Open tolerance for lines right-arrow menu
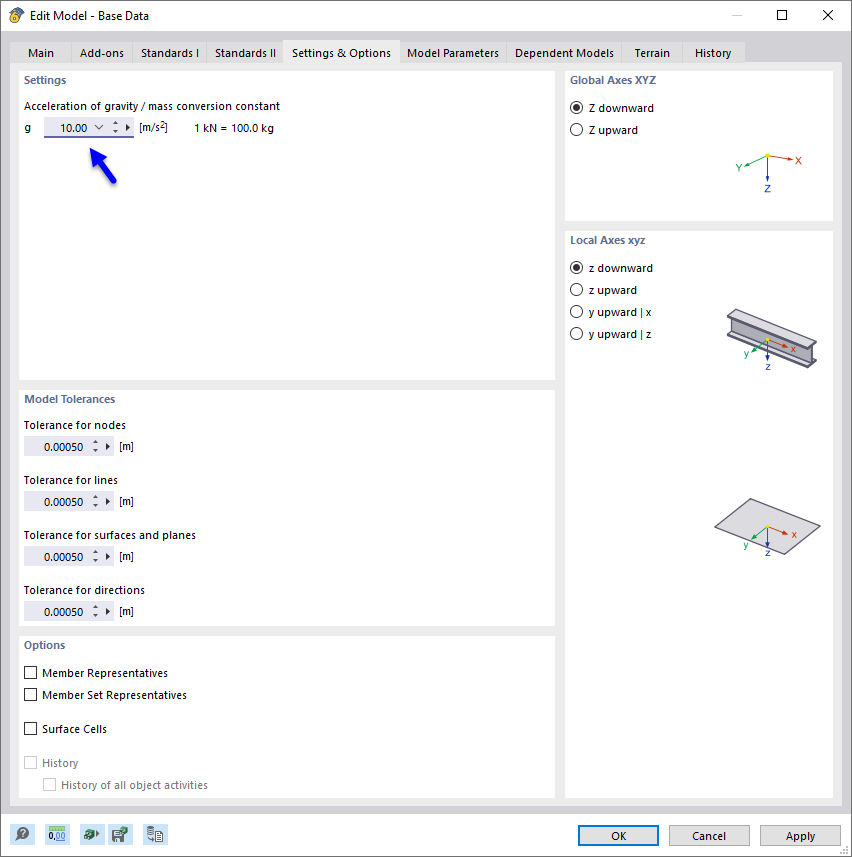Viewport: 852px width, 857px height. pos(108,501)
